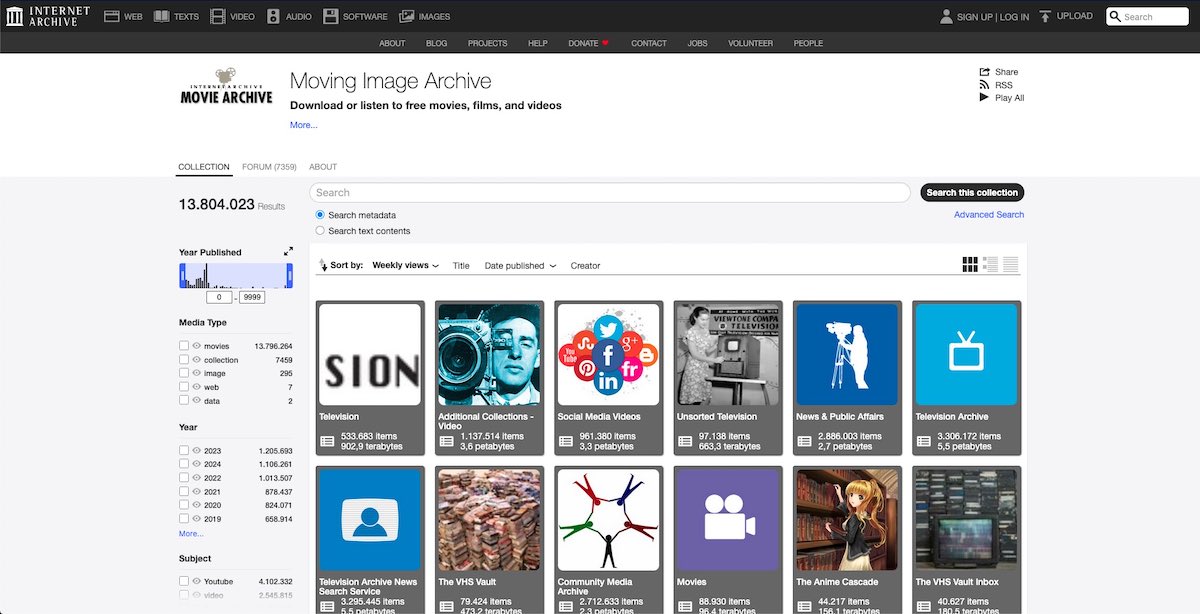The width and height of the screenshot is (1200, 614).
Task: Open the Social Media Videos collection tile
Action: click(608, 377)
